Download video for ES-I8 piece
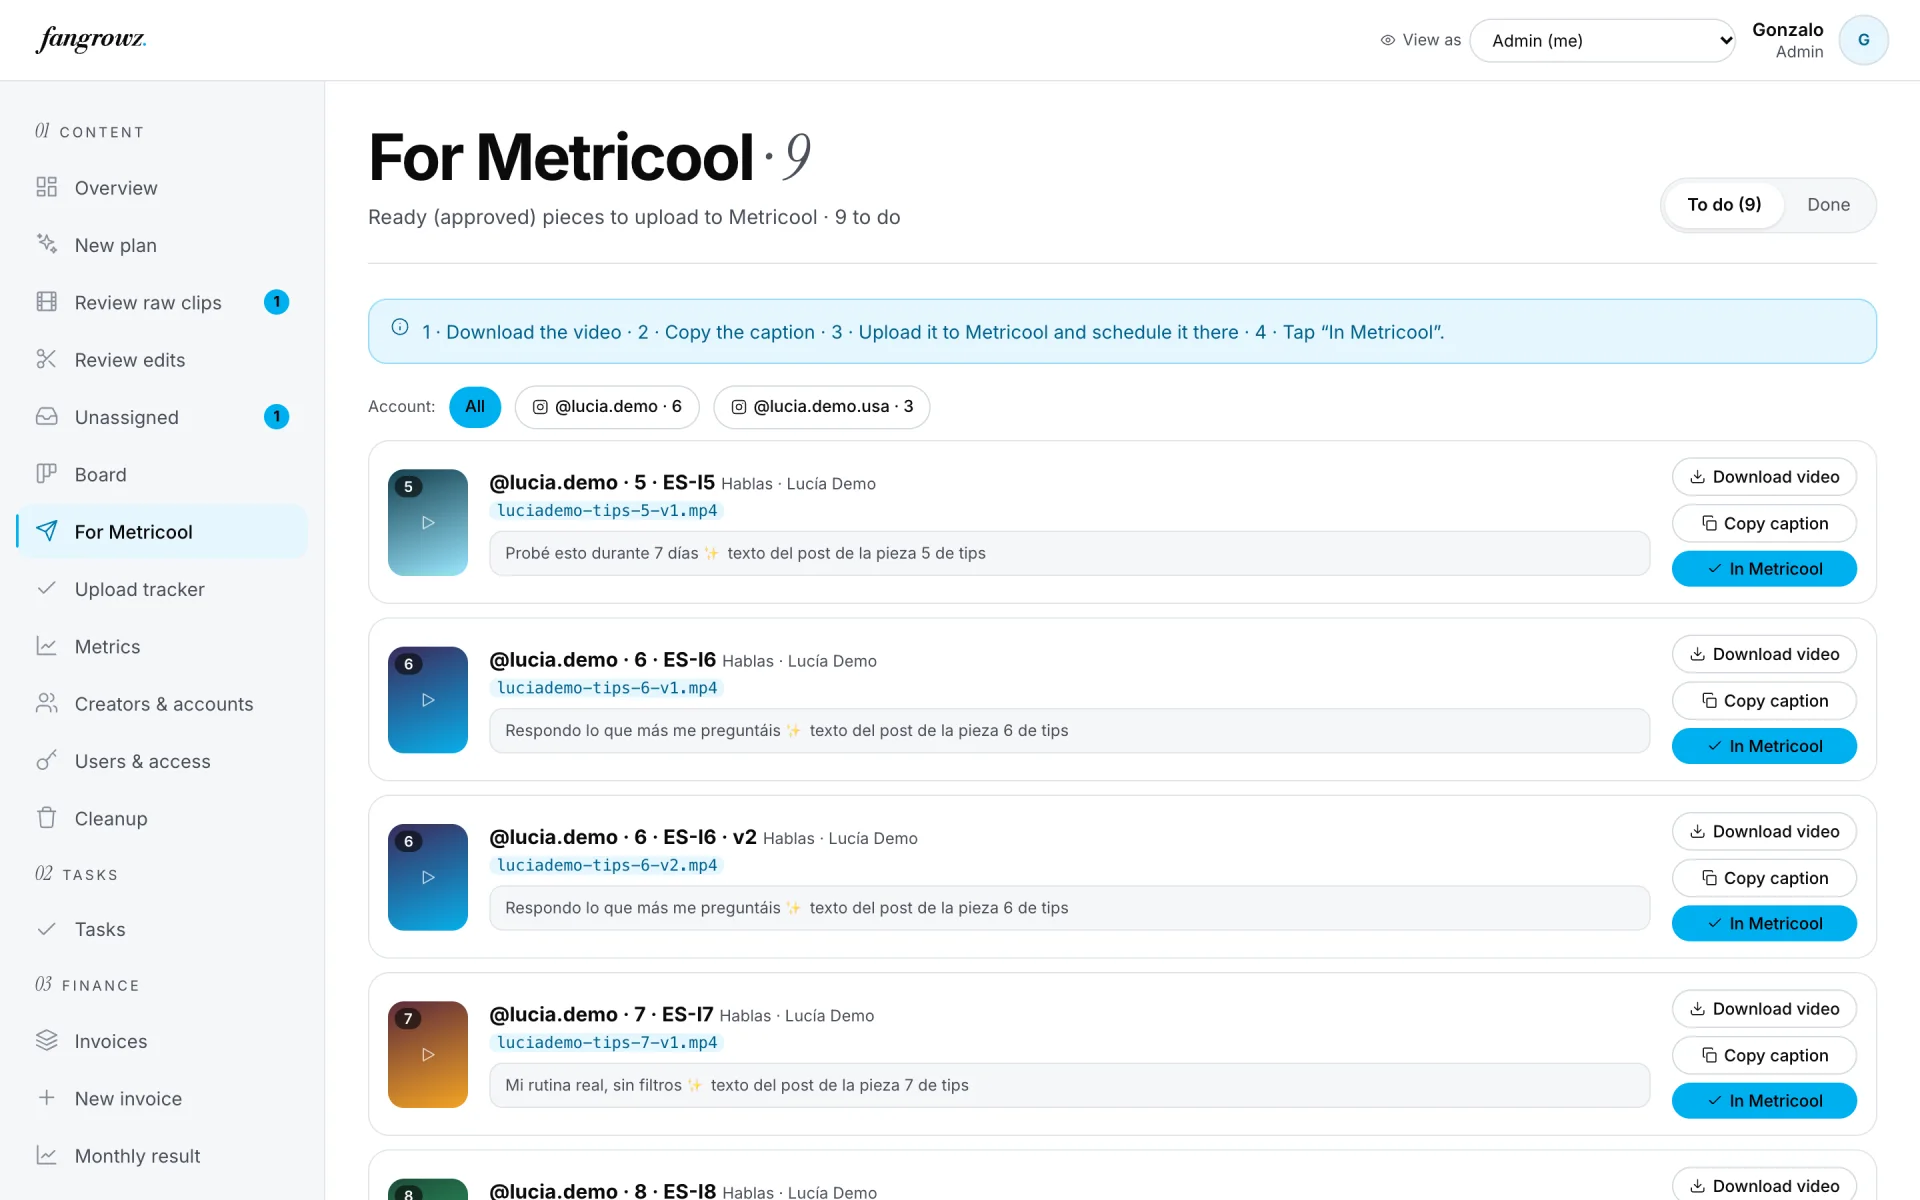The height and width of the screenshot is (1200, 1920). tap(1764, 1185)
